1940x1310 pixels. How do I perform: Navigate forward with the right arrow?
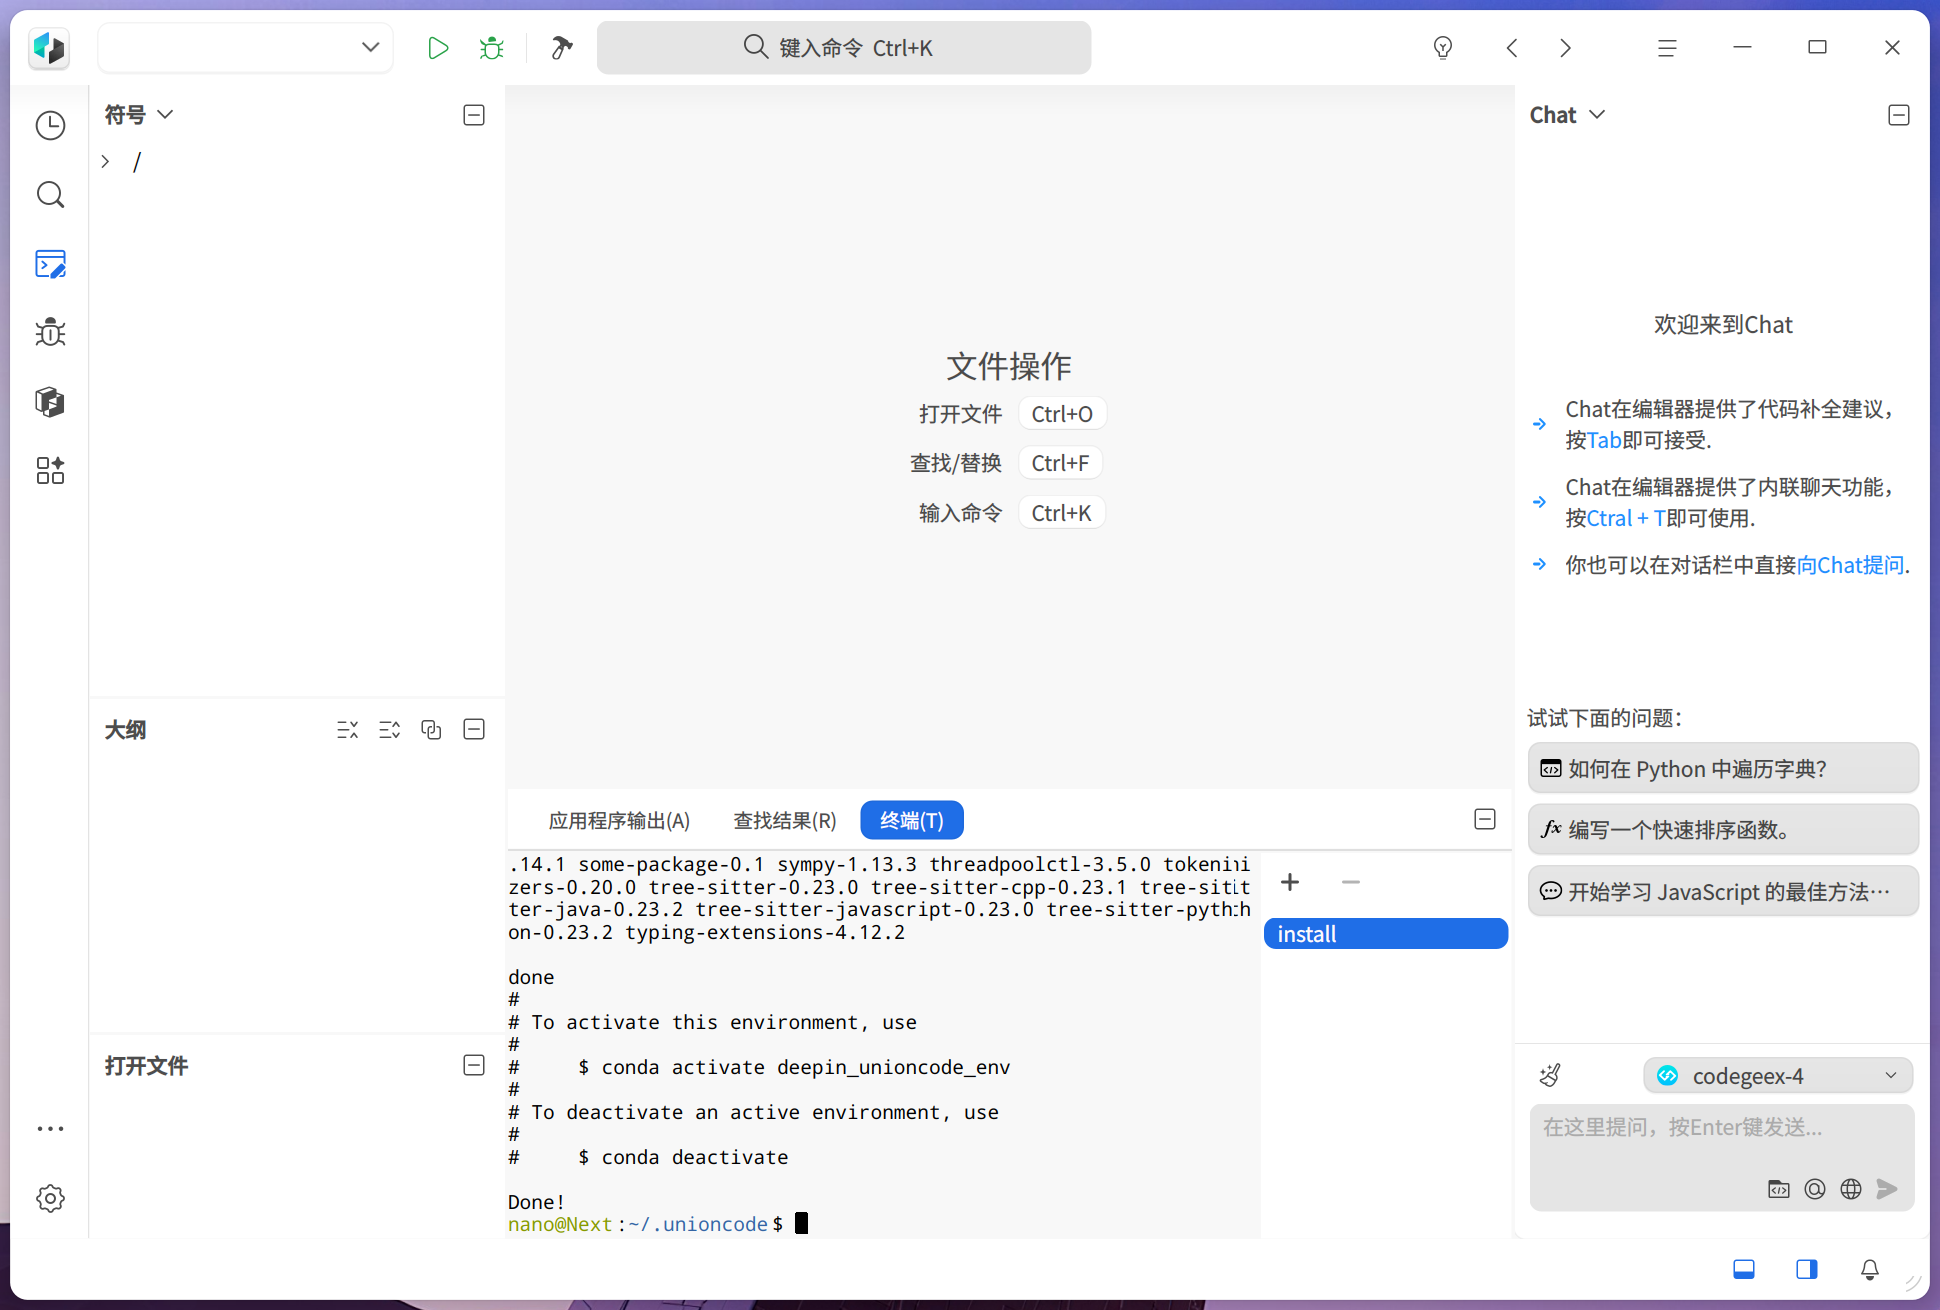coord(1566,48)
